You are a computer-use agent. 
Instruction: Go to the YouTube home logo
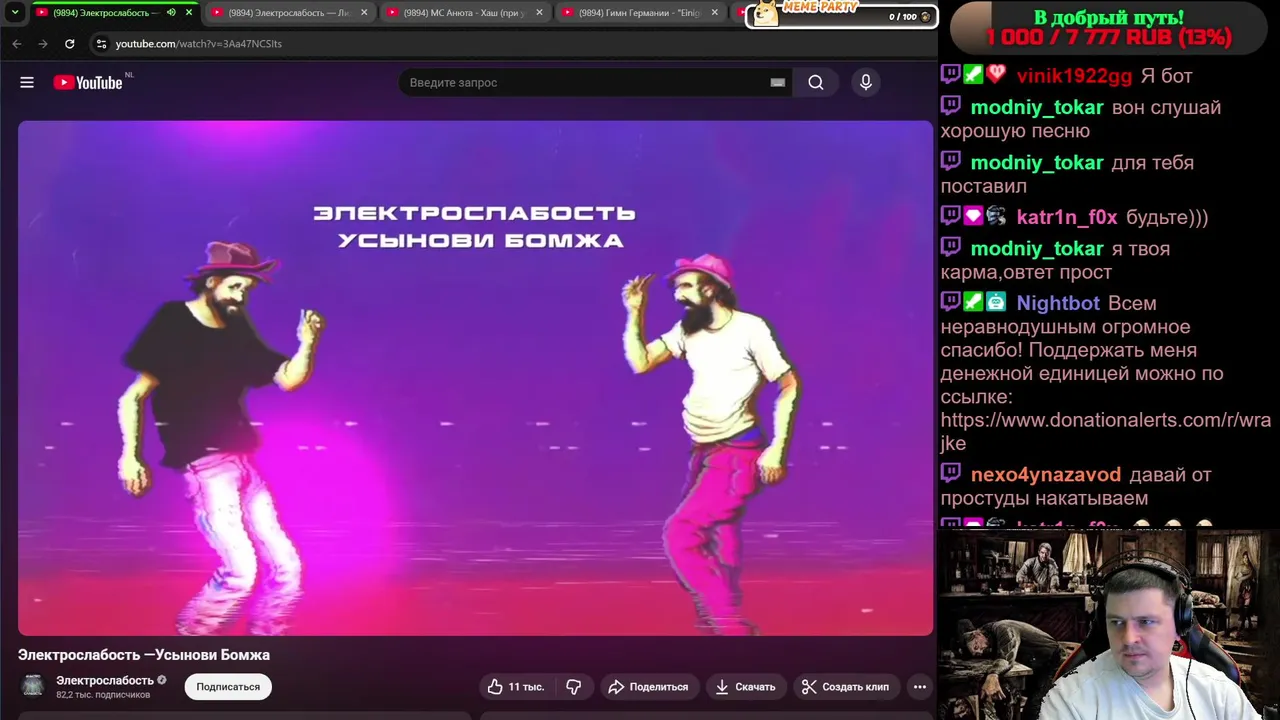point(88,83)
